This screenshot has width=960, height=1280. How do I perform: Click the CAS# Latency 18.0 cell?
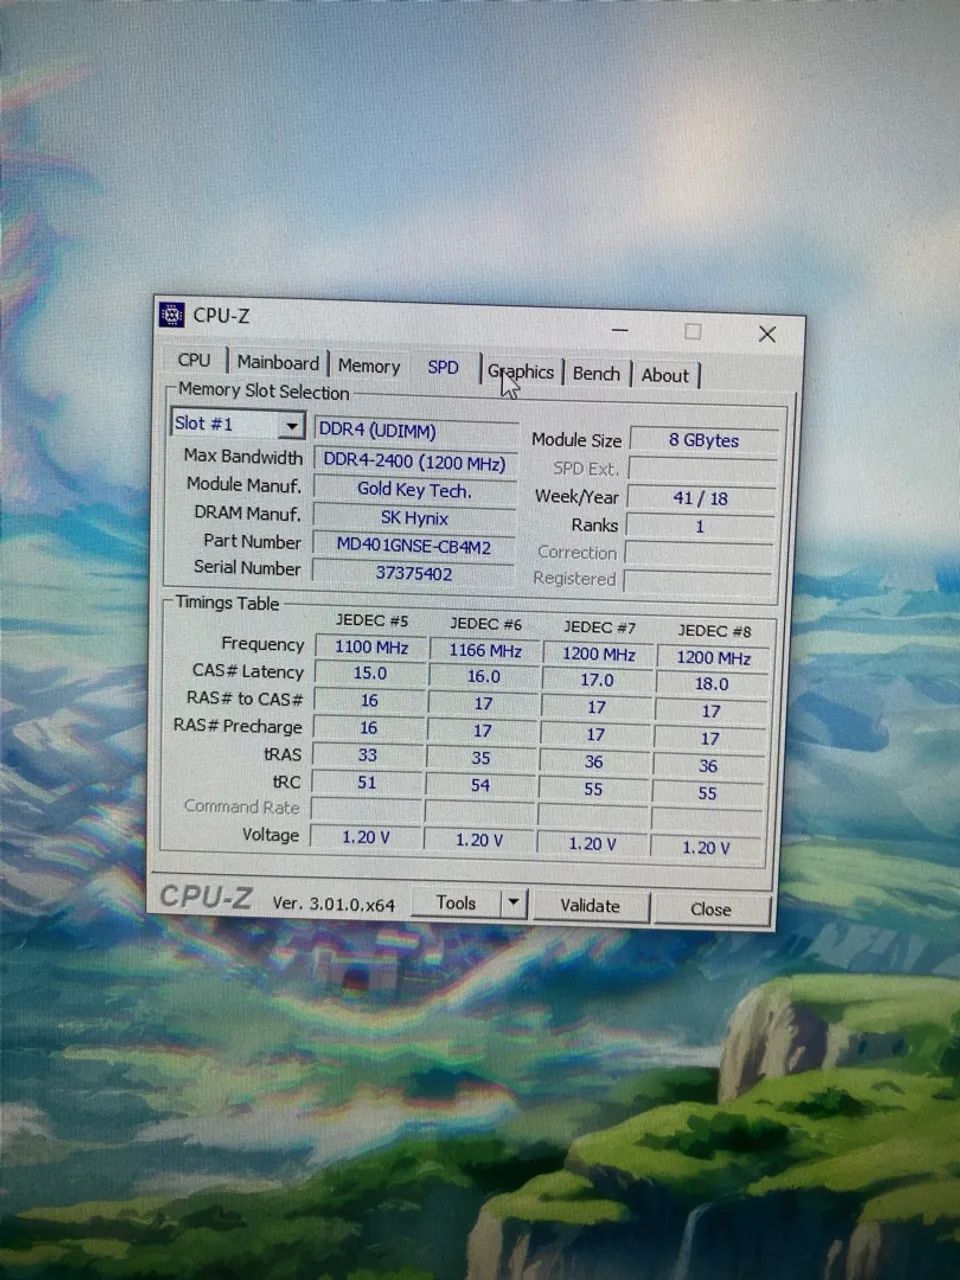pos(711,684)
